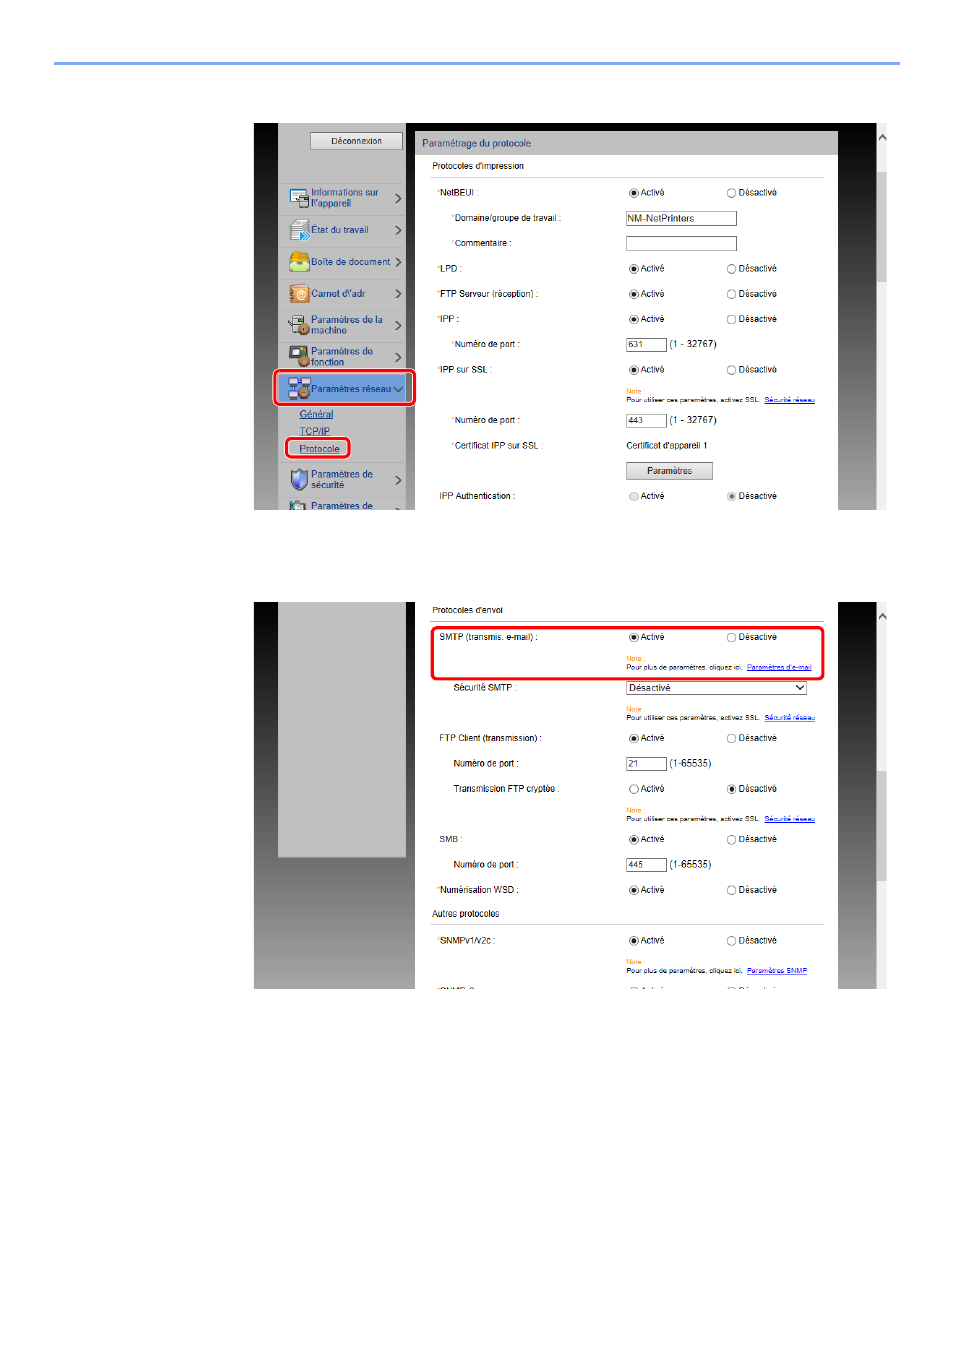Open the État du travail menu
The width and height of the screenshot is (954, 1350).
point(344,230)
